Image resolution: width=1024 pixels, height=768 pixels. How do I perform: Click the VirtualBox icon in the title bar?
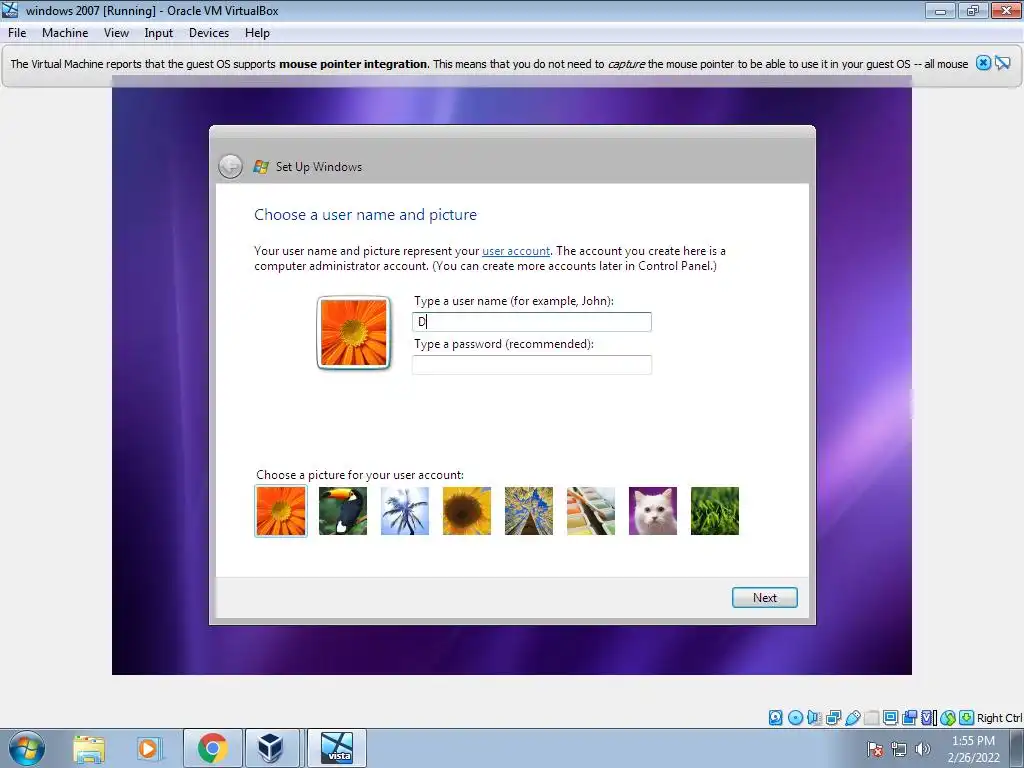pos(10,10)
